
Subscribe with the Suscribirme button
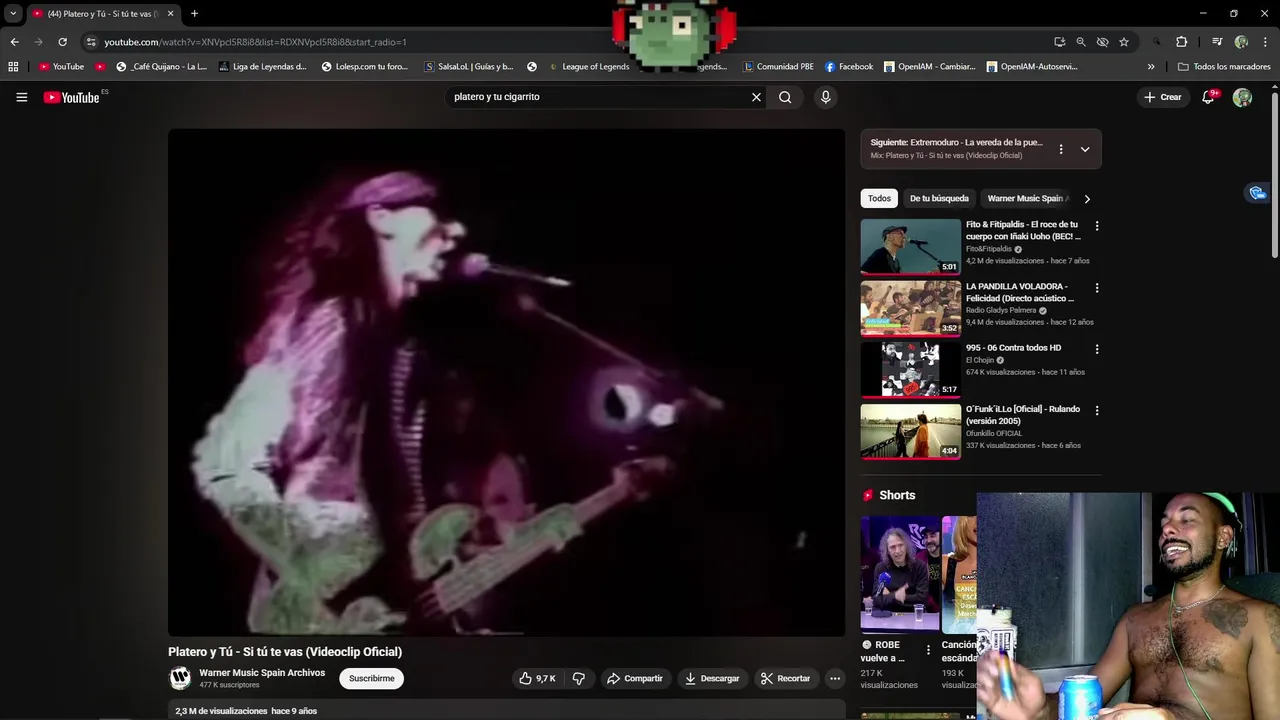[372, 678]
